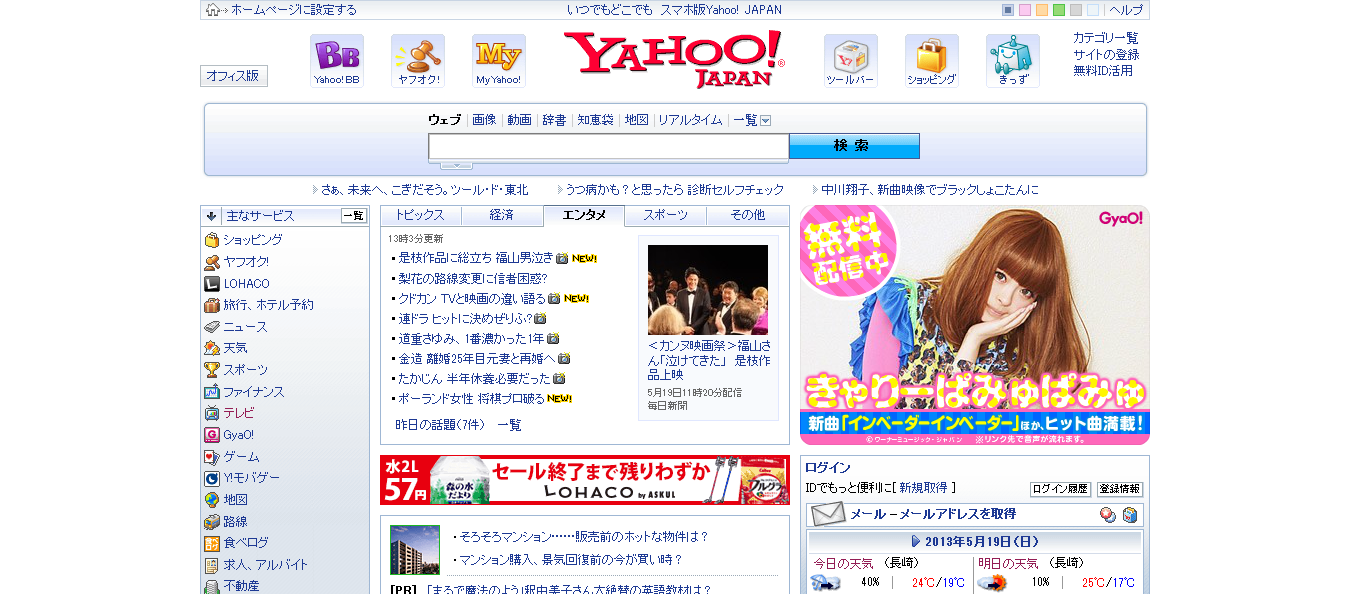The height and width of the screenshot is (594, 1349).
Task: Collapse the 主なサービス arrow button
Action: tap(211, 215)
